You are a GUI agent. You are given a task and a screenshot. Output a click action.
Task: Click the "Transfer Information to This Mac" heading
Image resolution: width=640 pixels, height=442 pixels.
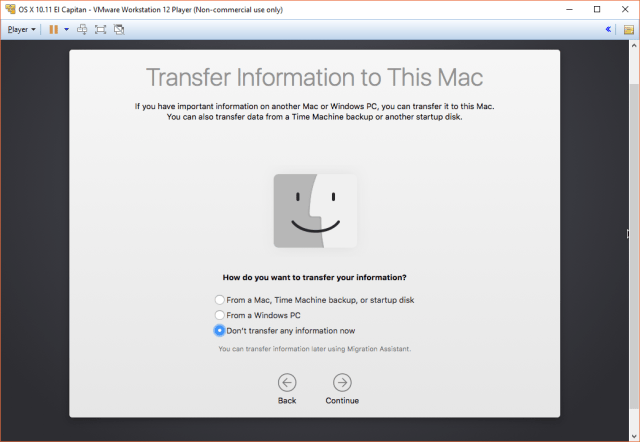[x=315, y=77]
